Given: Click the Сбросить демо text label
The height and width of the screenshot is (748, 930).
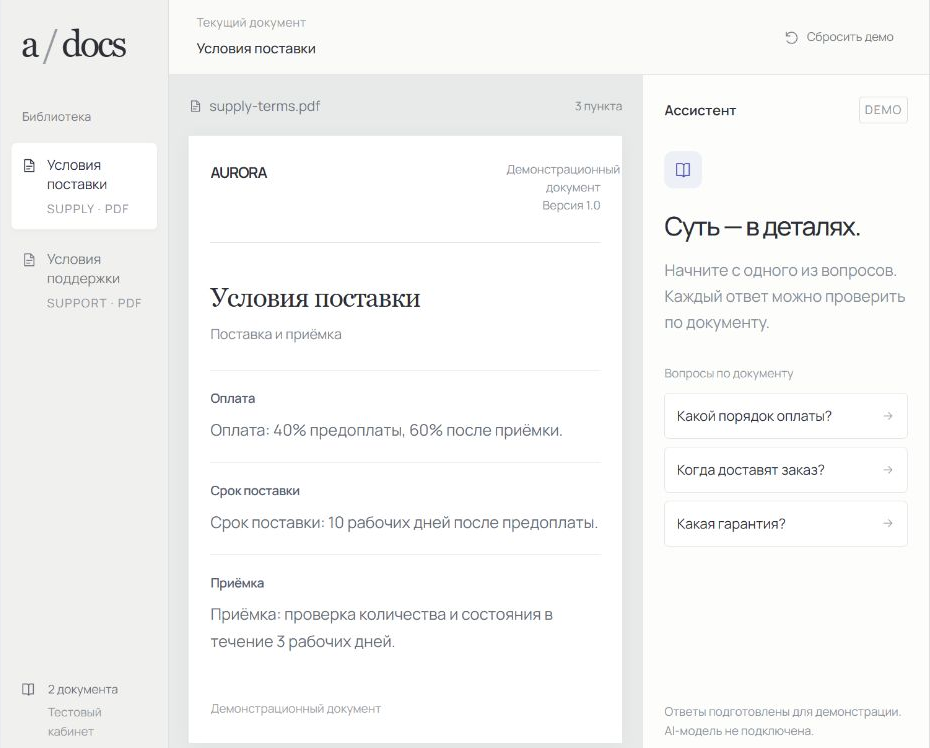Looking at the screenshot, I should (849, 37).
